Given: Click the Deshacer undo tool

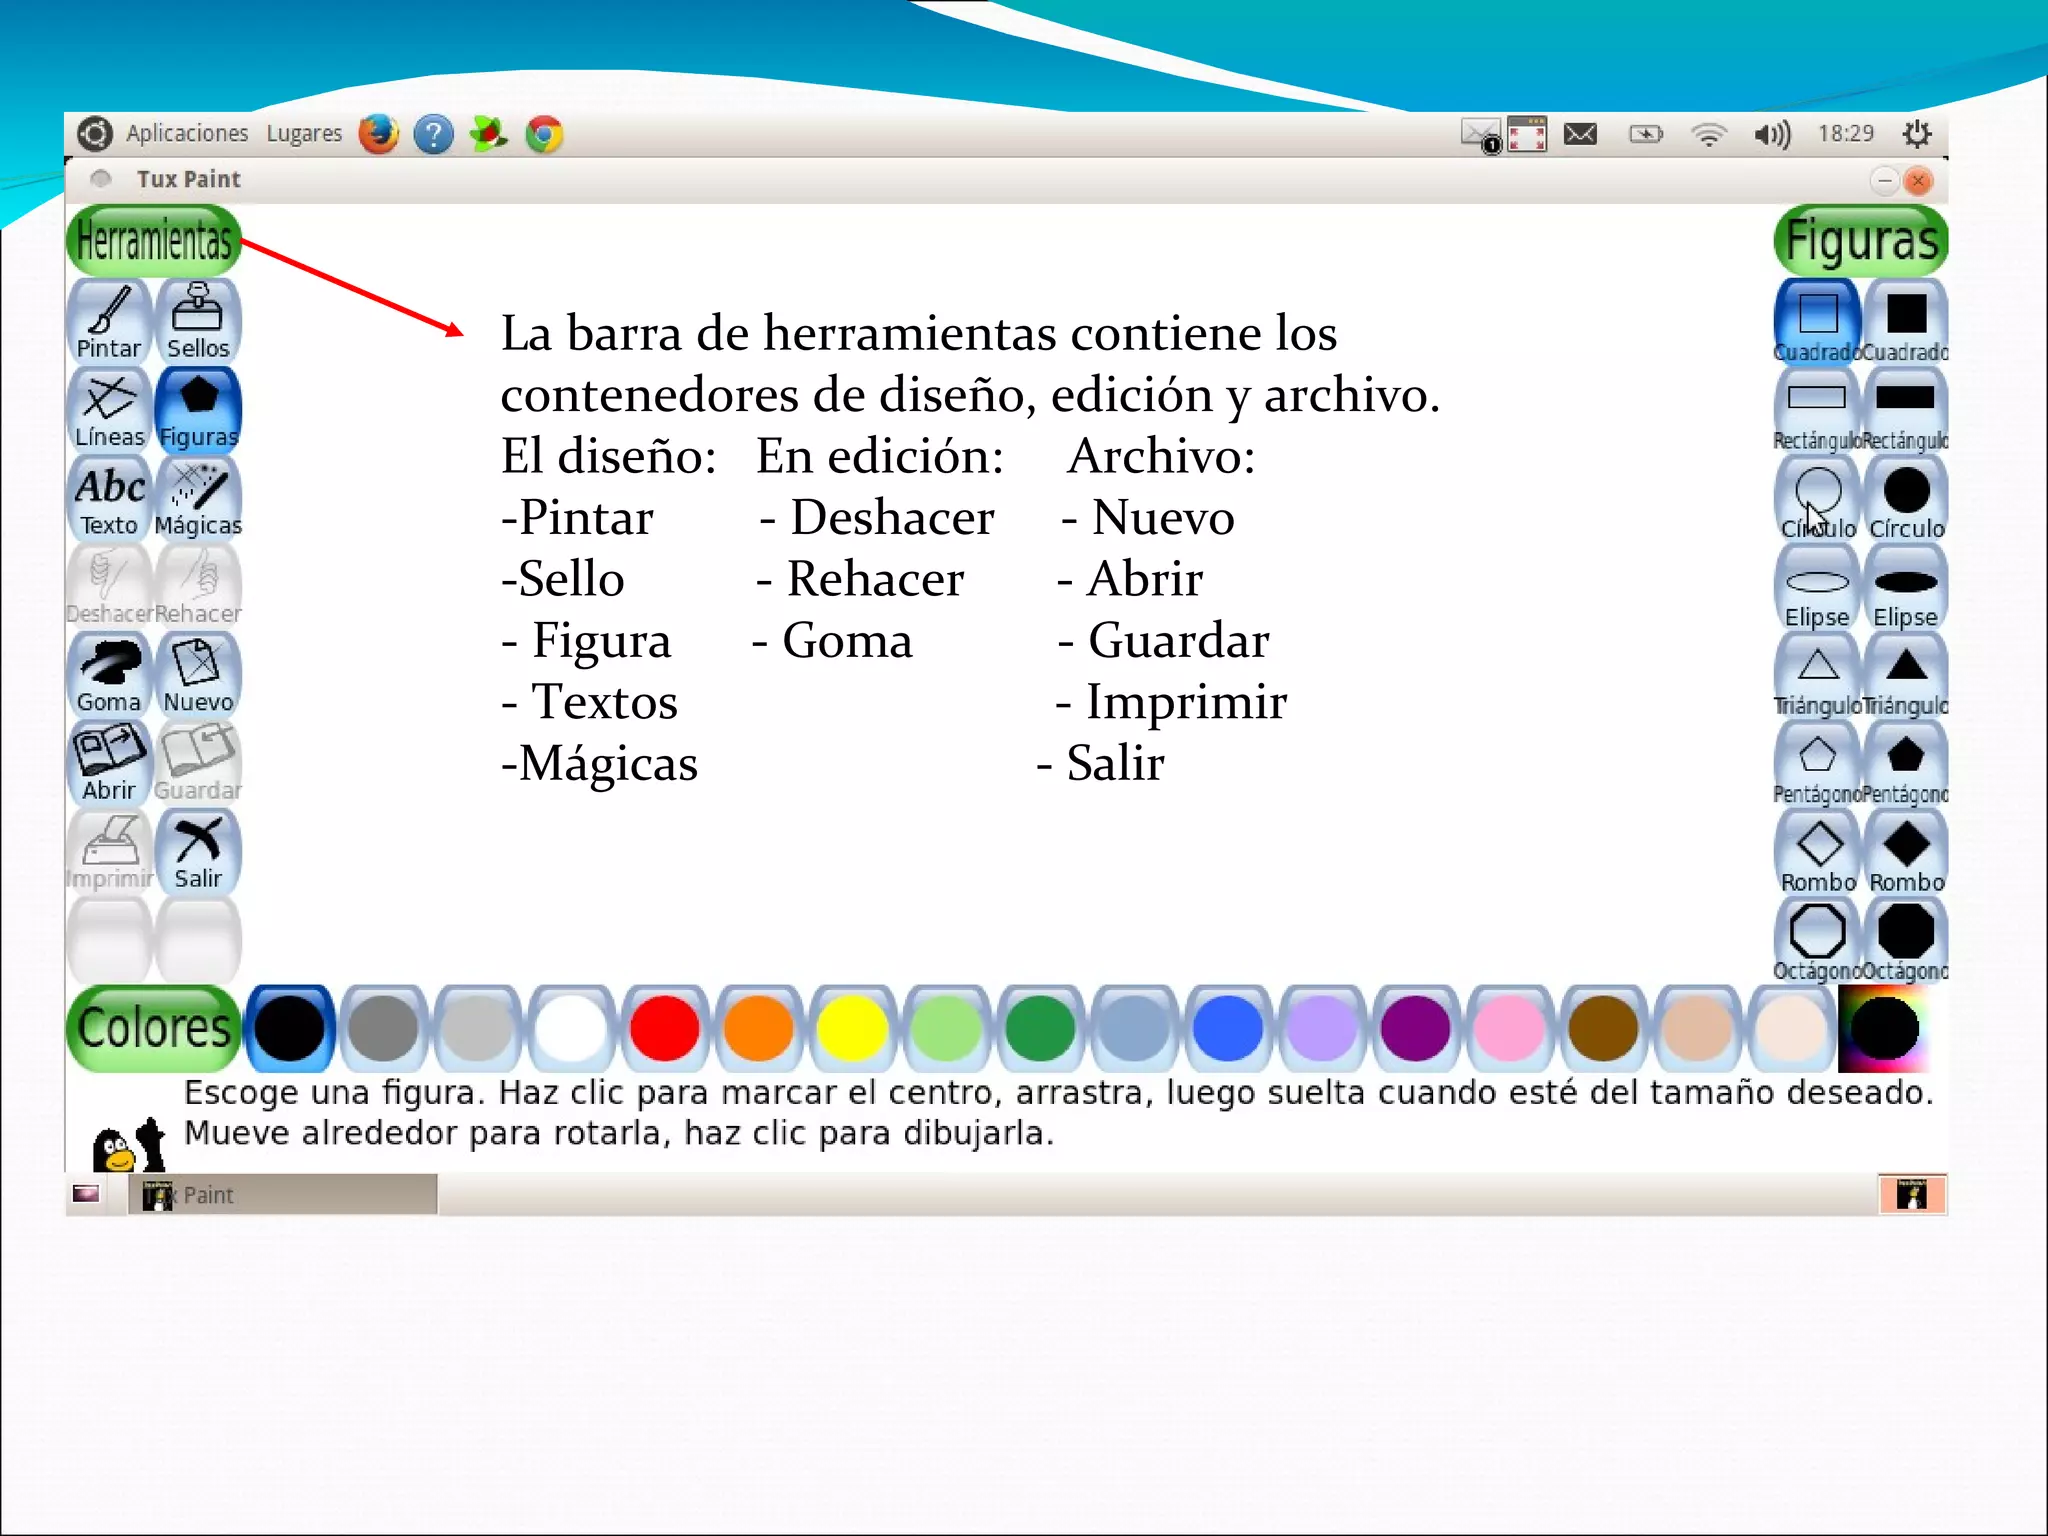Looking at the screenshot, I should click(x=109, y=586).
